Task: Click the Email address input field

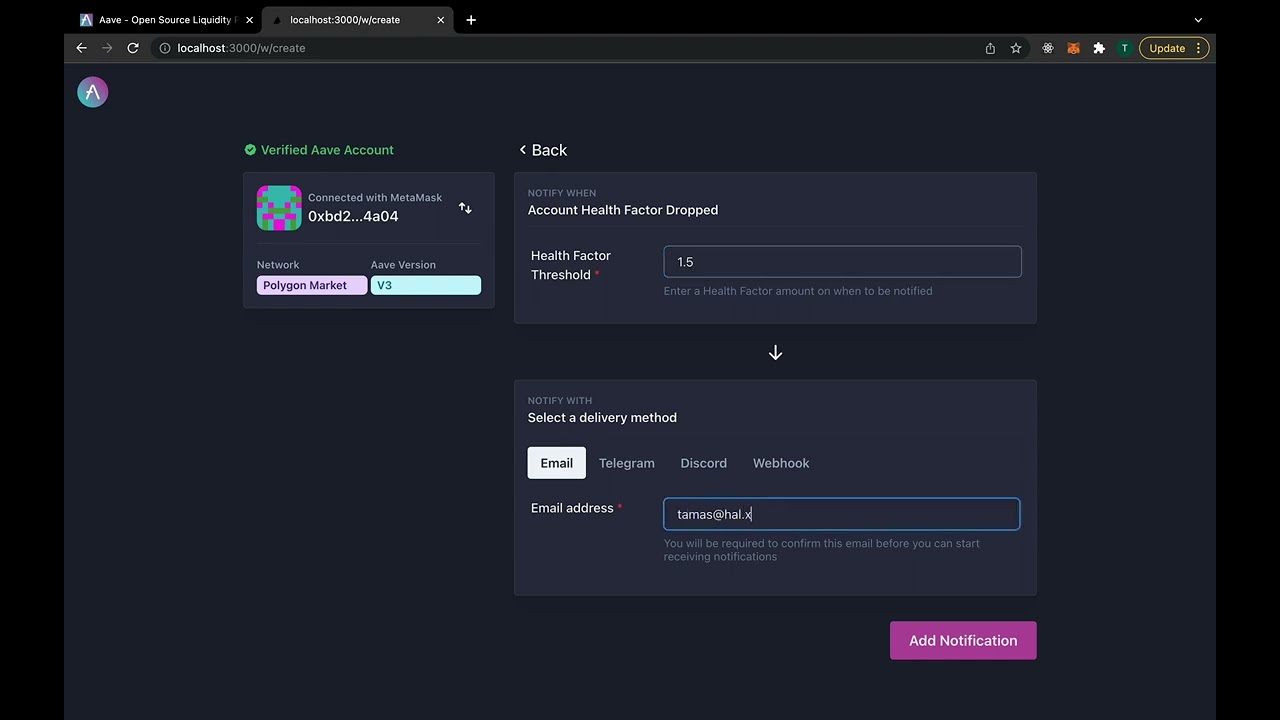Action: tap(842, 514)
